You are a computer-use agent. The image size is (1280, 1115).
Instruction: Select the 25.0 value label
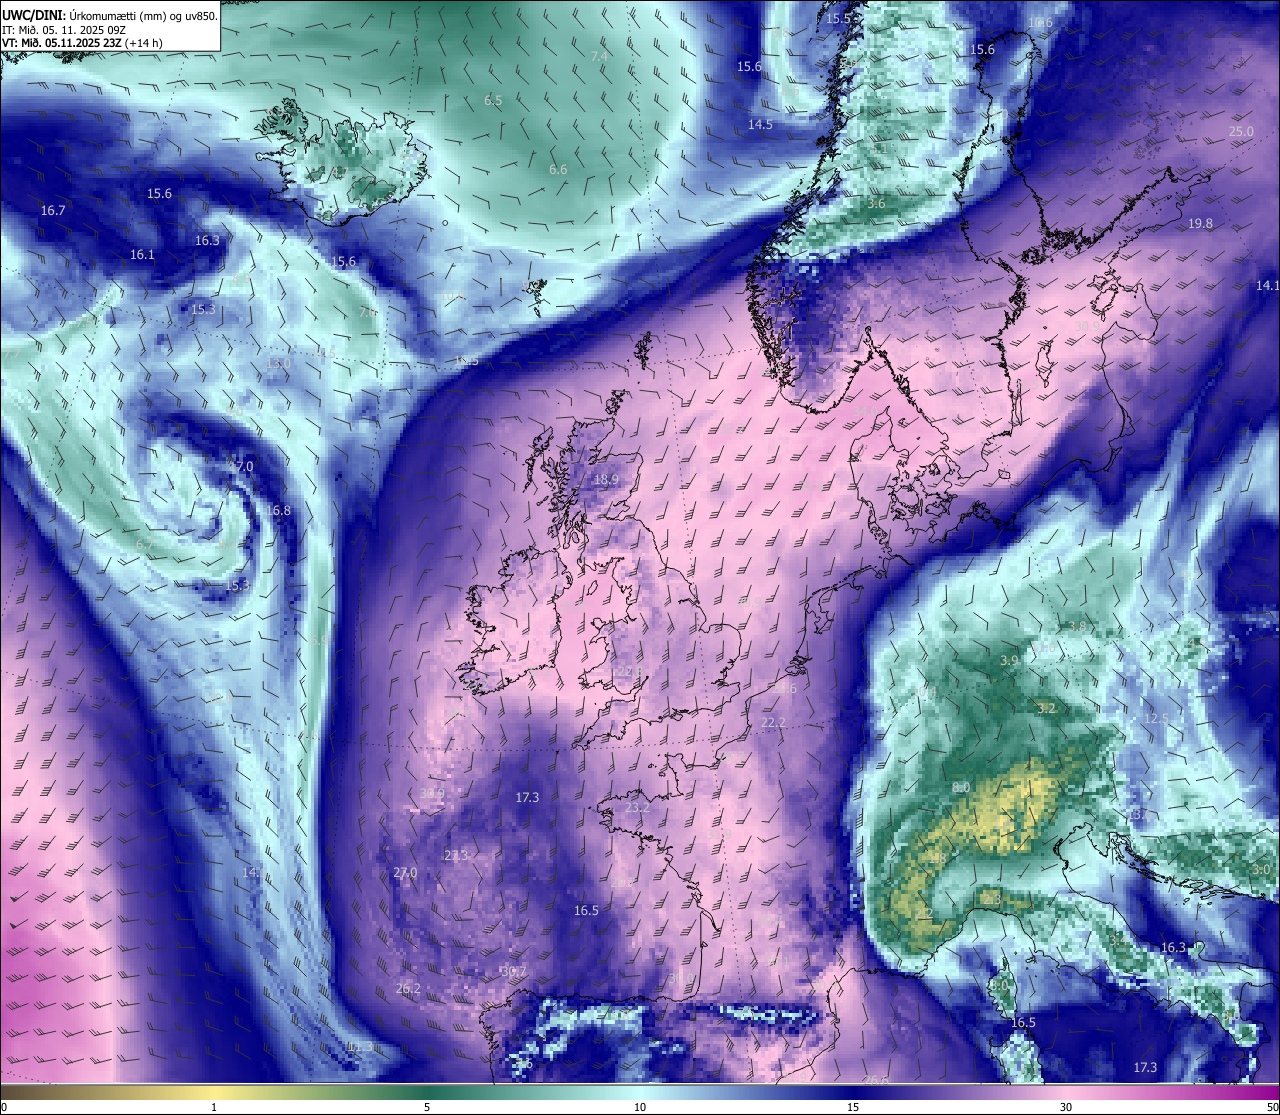(1241, 131)
